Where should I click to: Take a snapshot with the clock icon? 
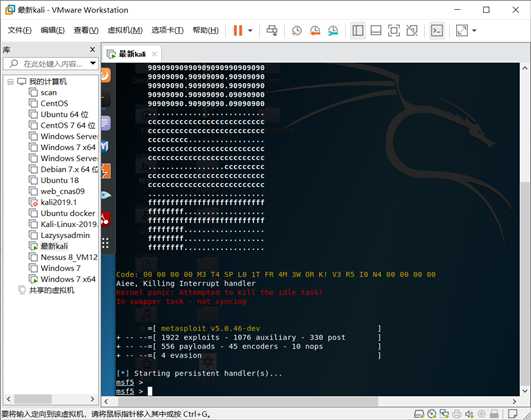tap(297, 30)
